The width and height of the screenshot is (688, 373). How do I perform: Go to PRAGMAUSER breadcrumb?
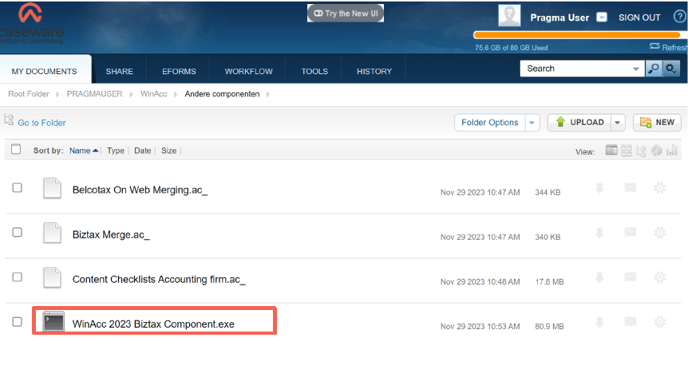[94, 94]
